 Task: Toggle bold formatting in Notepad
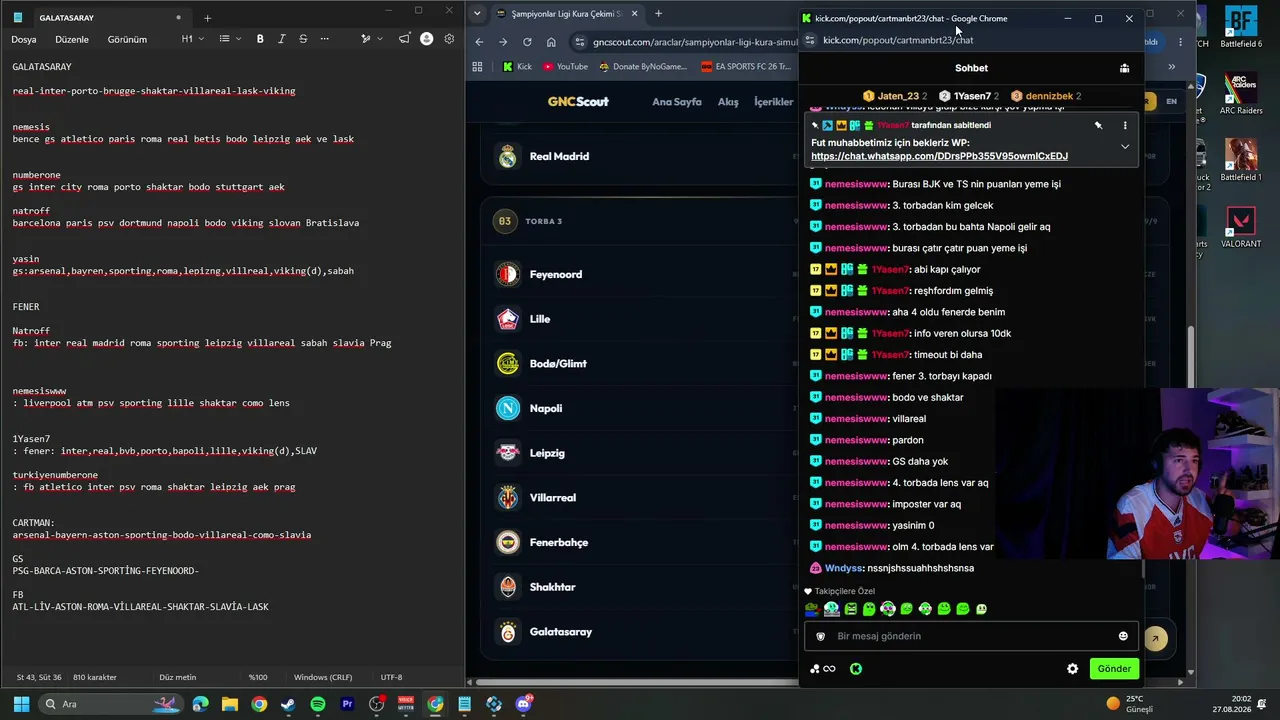(x=260, y=39)
